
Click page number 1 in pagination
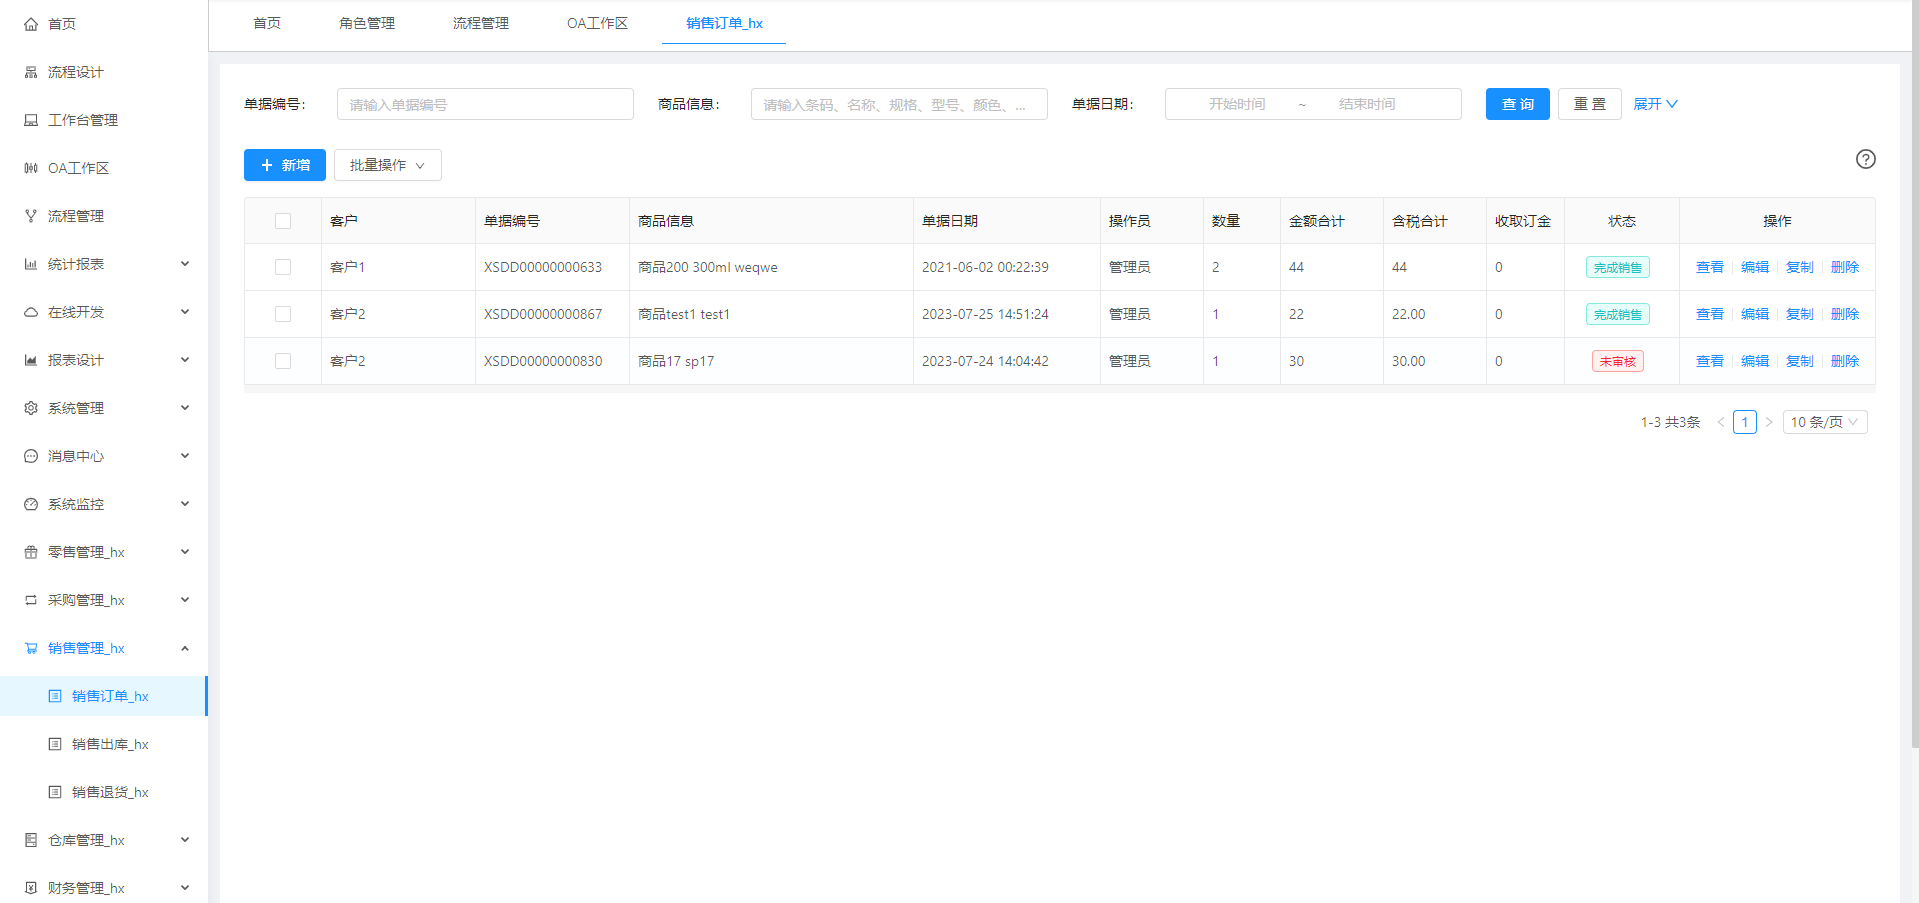(x=1745, y=422)
